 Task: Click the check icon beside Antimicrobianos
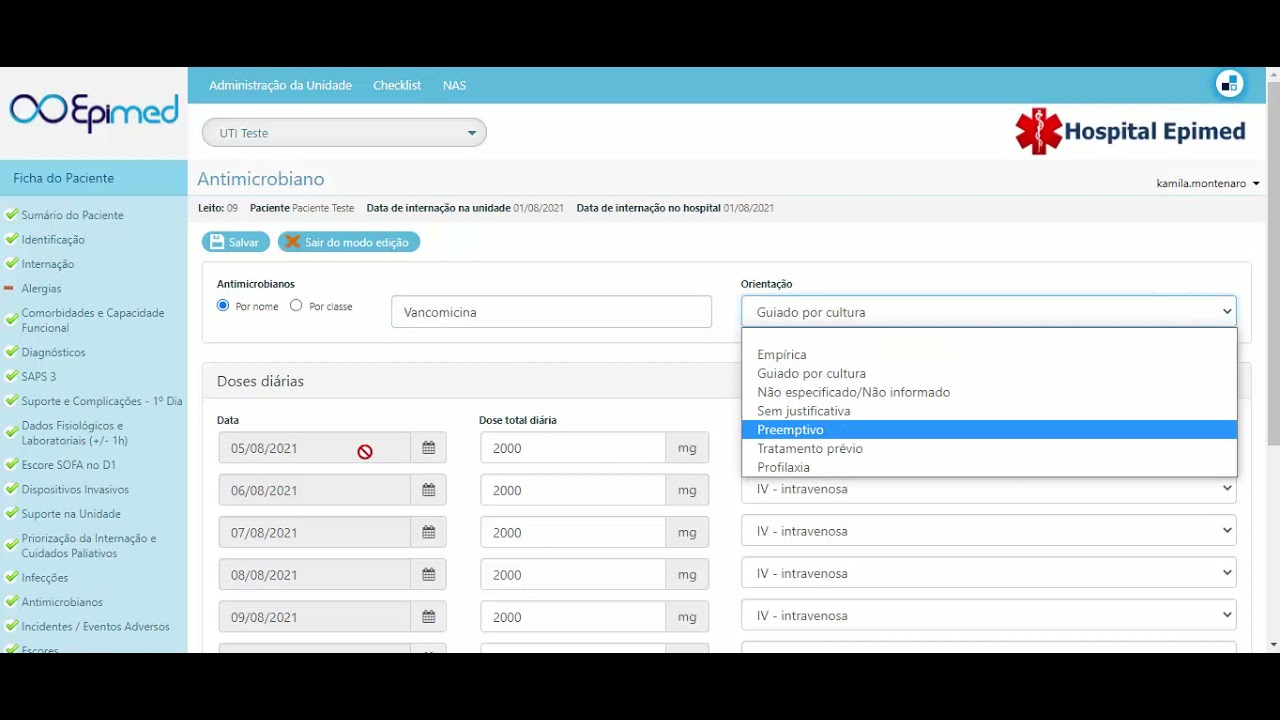tap(11, 602)
